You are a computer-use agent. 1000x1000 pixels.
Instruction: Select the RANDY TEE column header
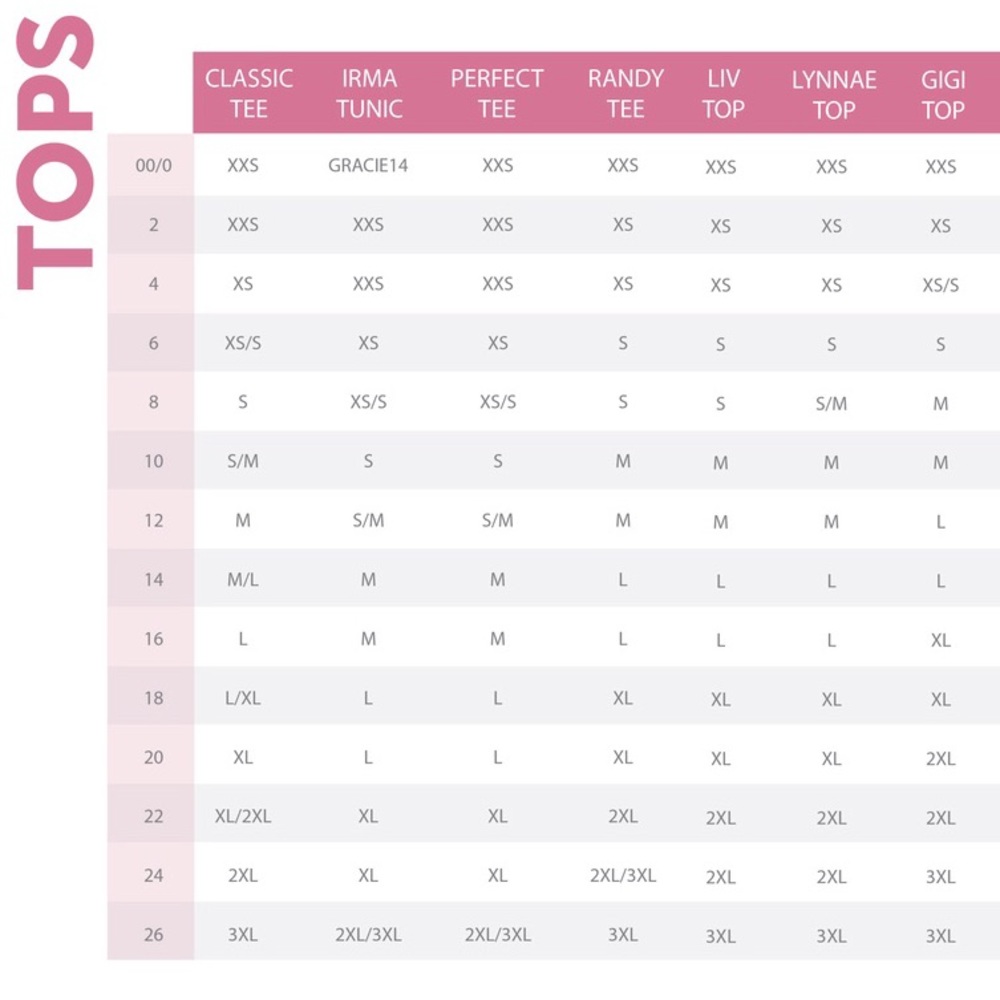point(626,93)
